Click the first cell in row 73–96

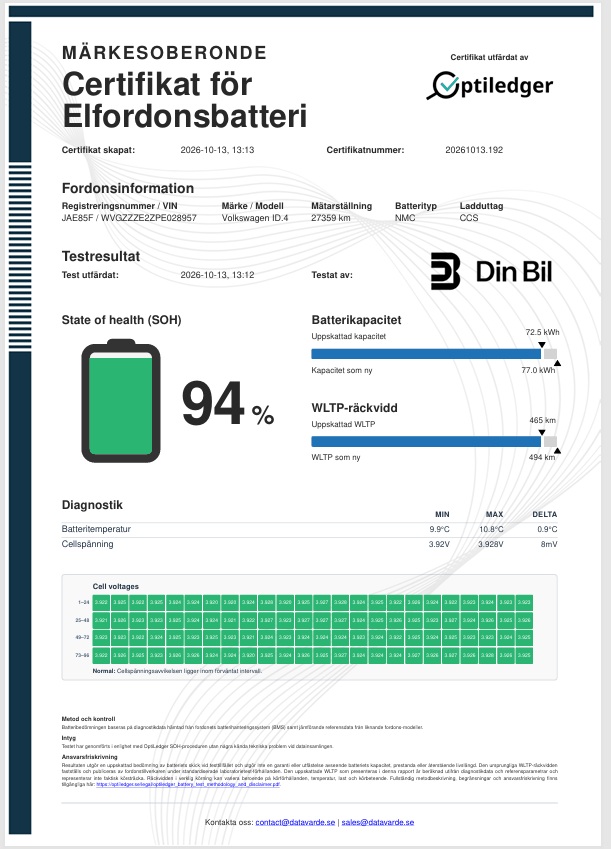point(101,655)
